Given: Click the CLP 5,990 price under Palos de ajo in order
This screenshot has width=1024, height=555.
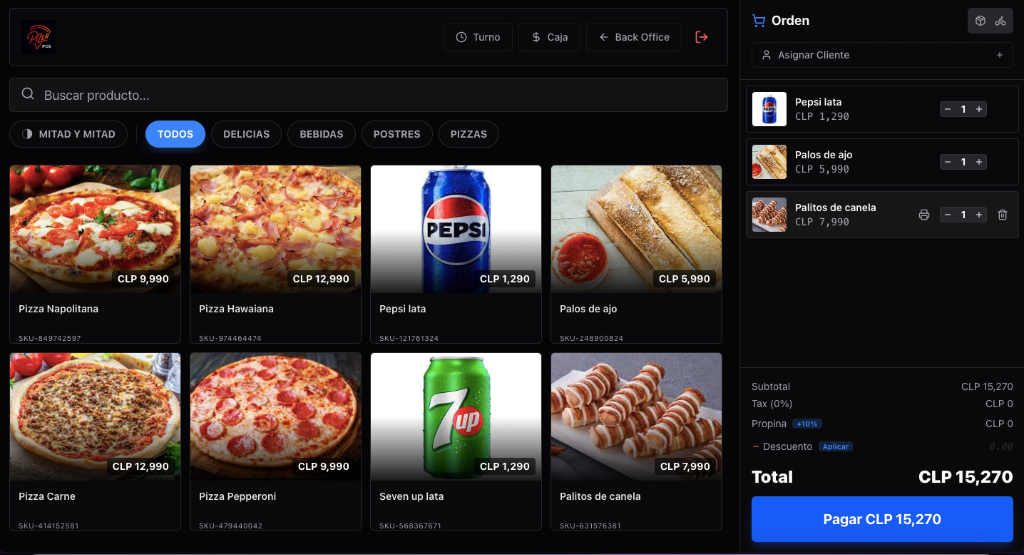Looking at the screenshot, I should point(822,169).
